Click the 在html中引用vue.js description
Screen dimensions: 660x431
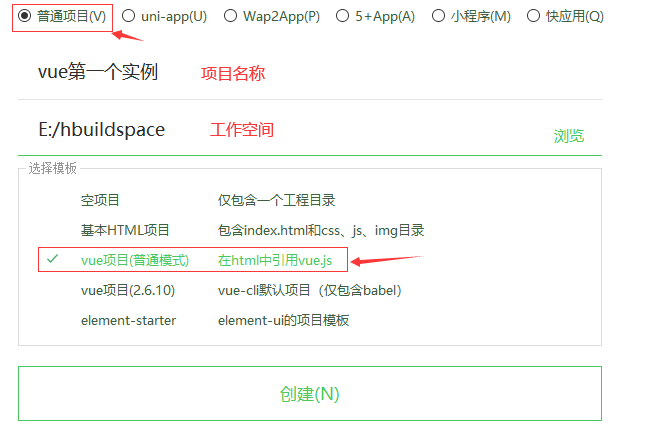(x=275, y=260)
